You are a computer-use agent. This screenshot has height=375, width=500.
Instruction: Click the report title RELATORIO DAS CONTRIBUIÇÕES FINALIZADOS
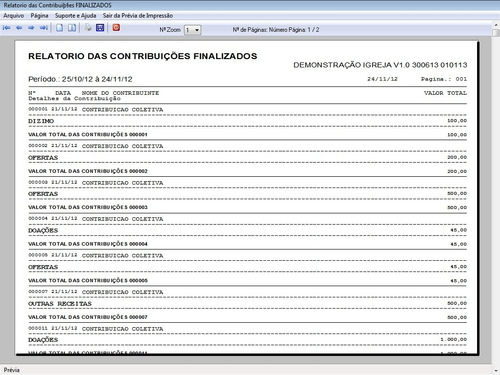pyautogui.click(x=143, y=56)
